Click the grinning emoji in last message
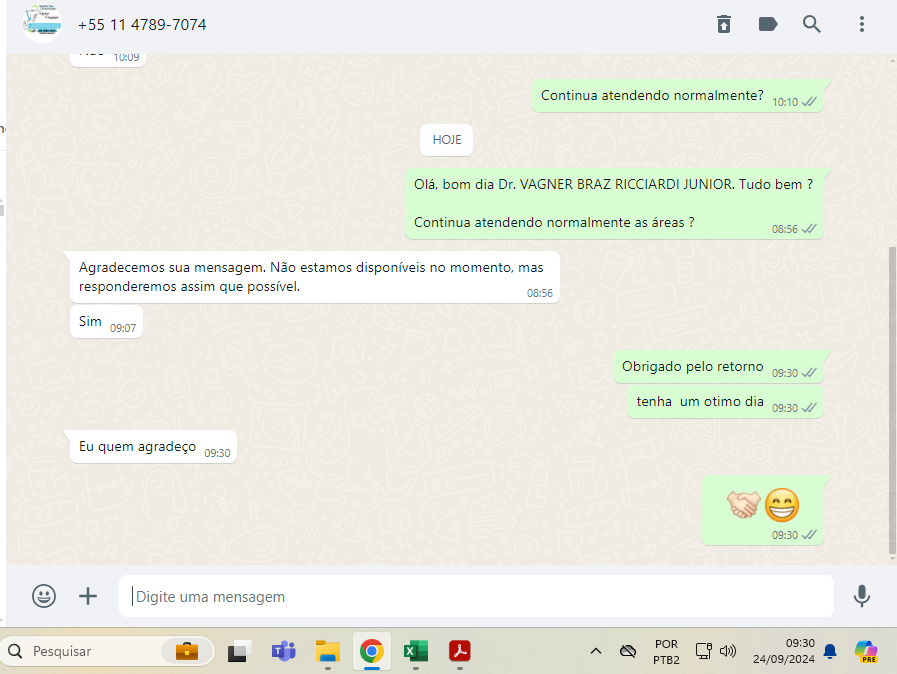 [x=781, y=505]
